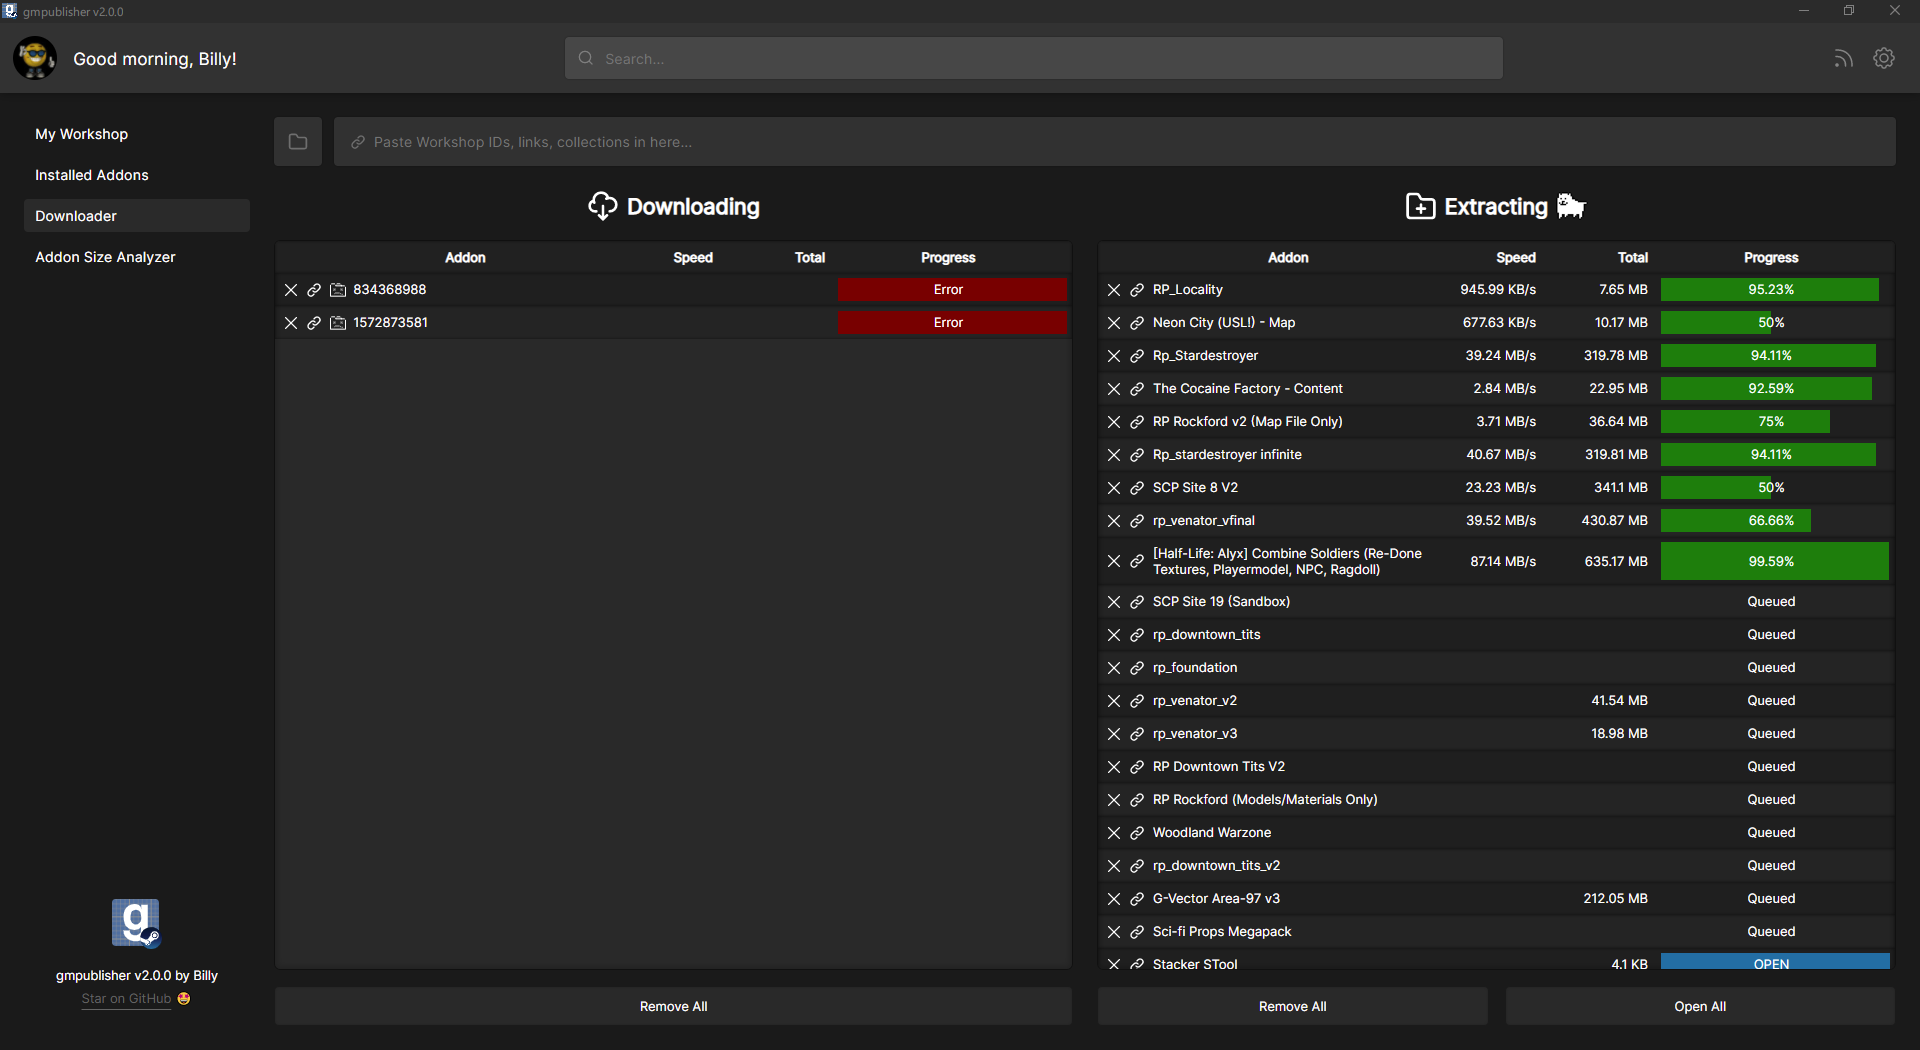Click the link icon next to RP_Locality
This screenshot has height=1050, width=1920.
[1137, 290]
